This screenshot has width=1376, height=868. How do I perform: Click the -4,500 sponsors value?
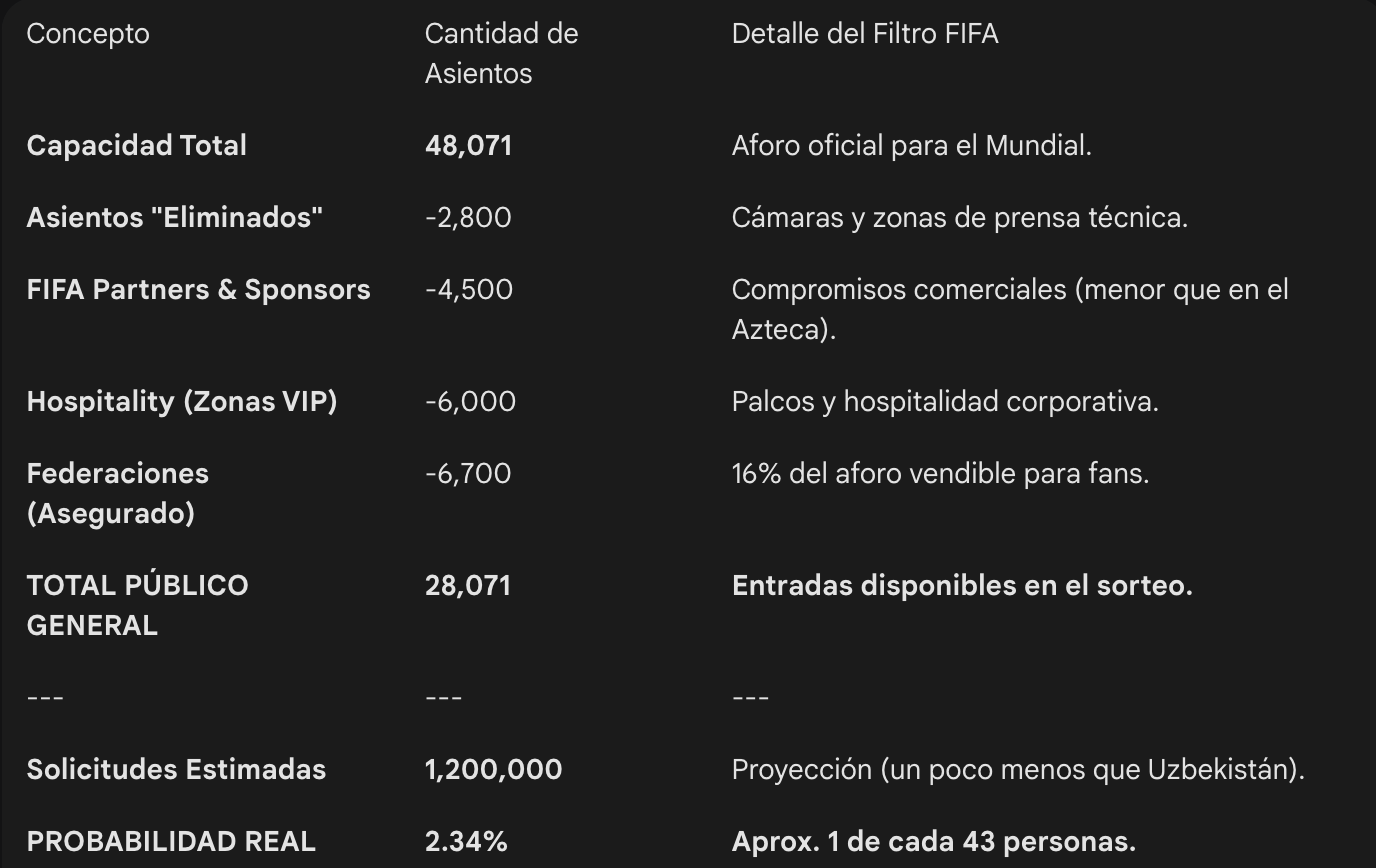469,290
